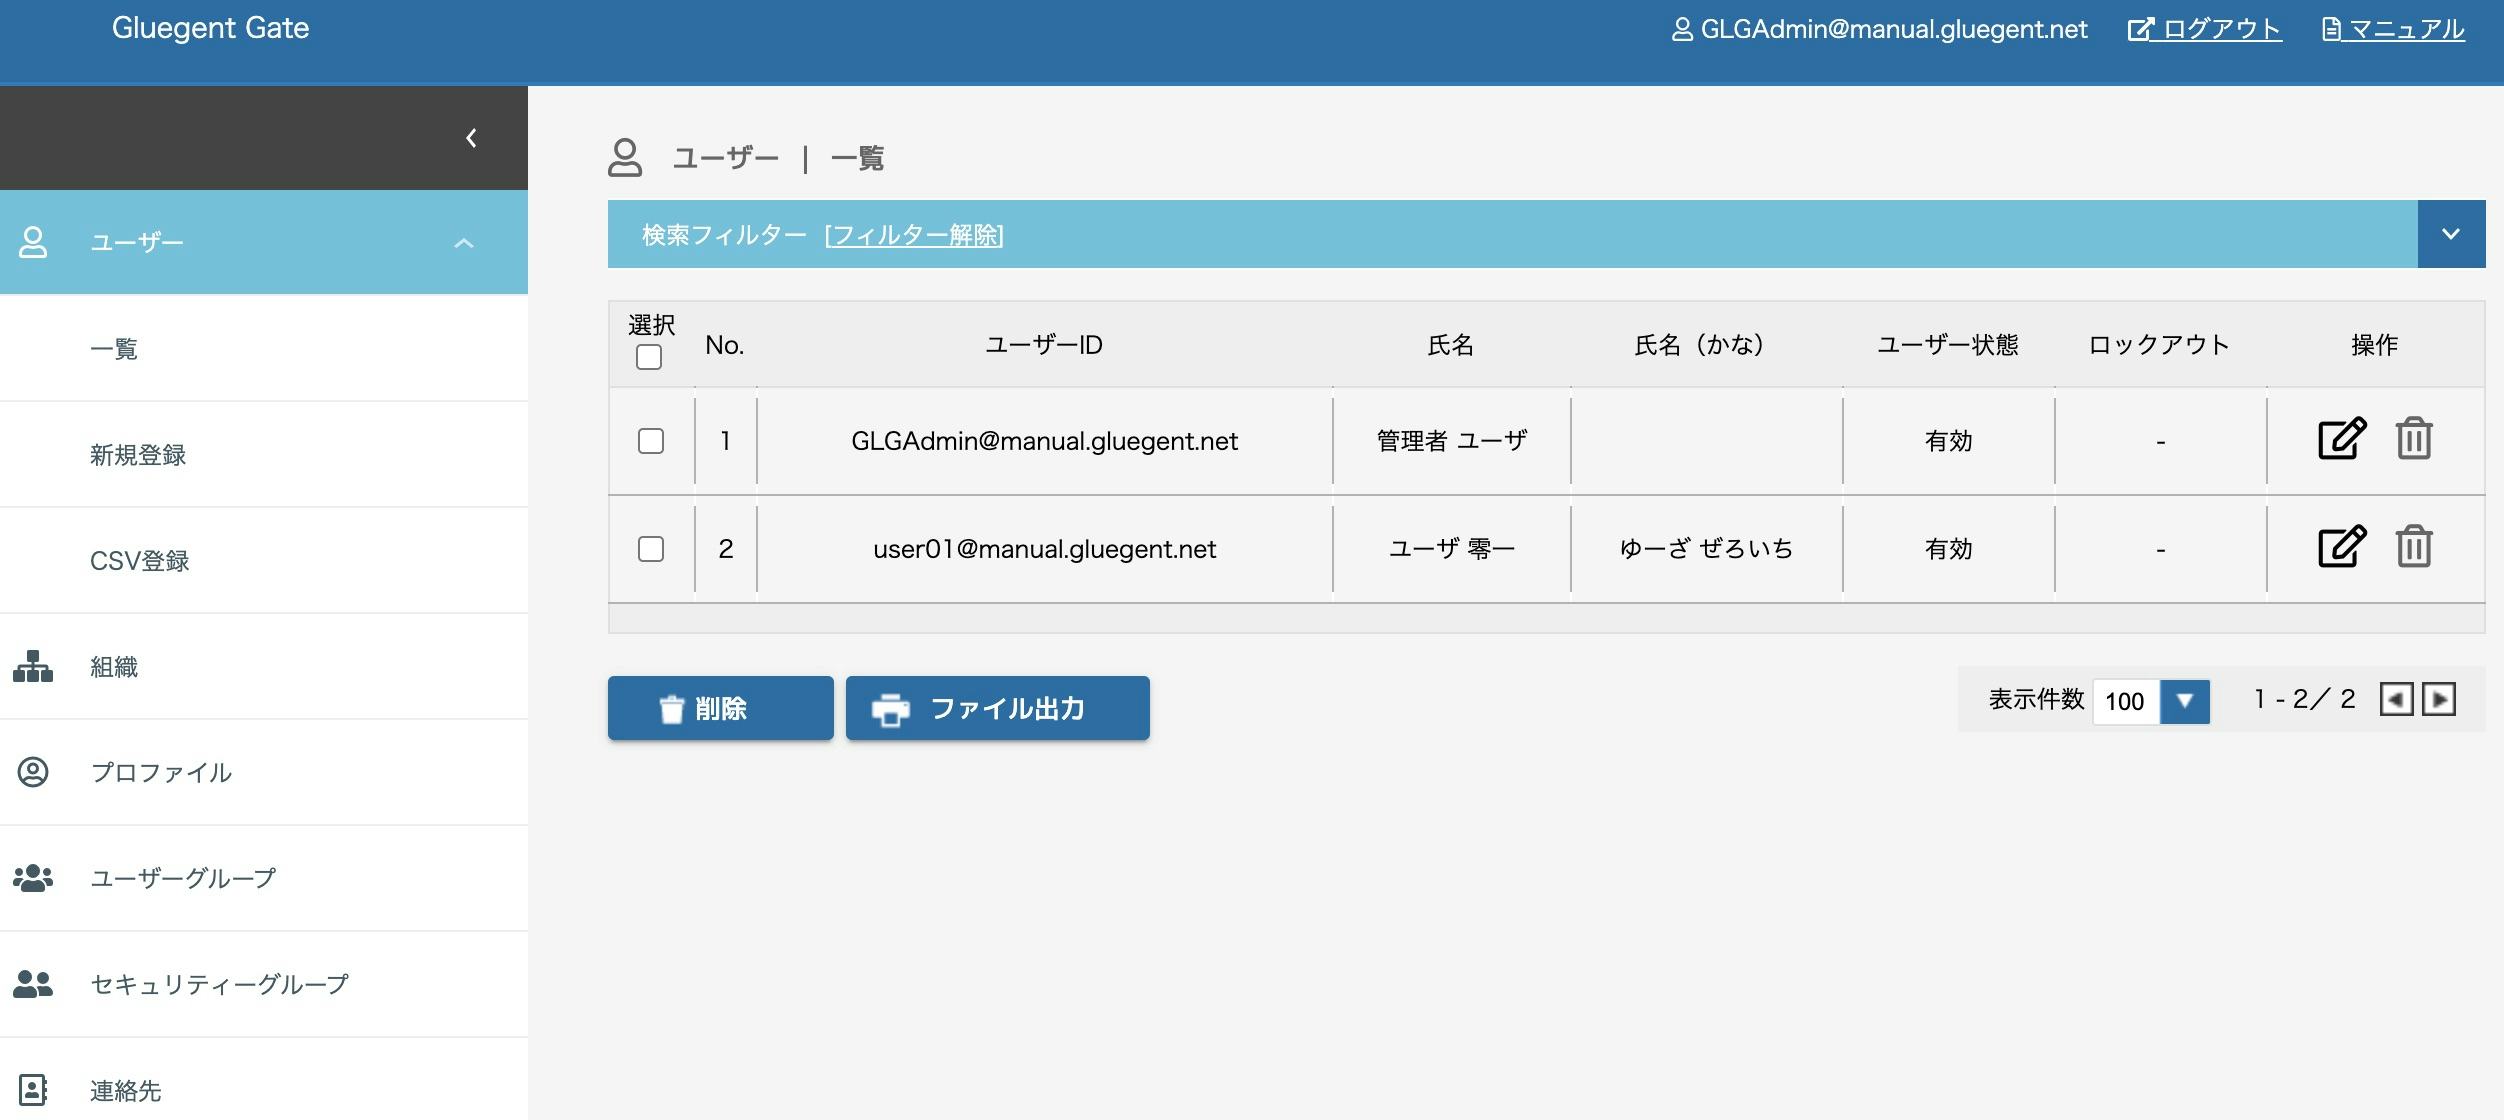Click the 削除 button
This screenshot has width=2504, height=1120.
tap(719, 708)
